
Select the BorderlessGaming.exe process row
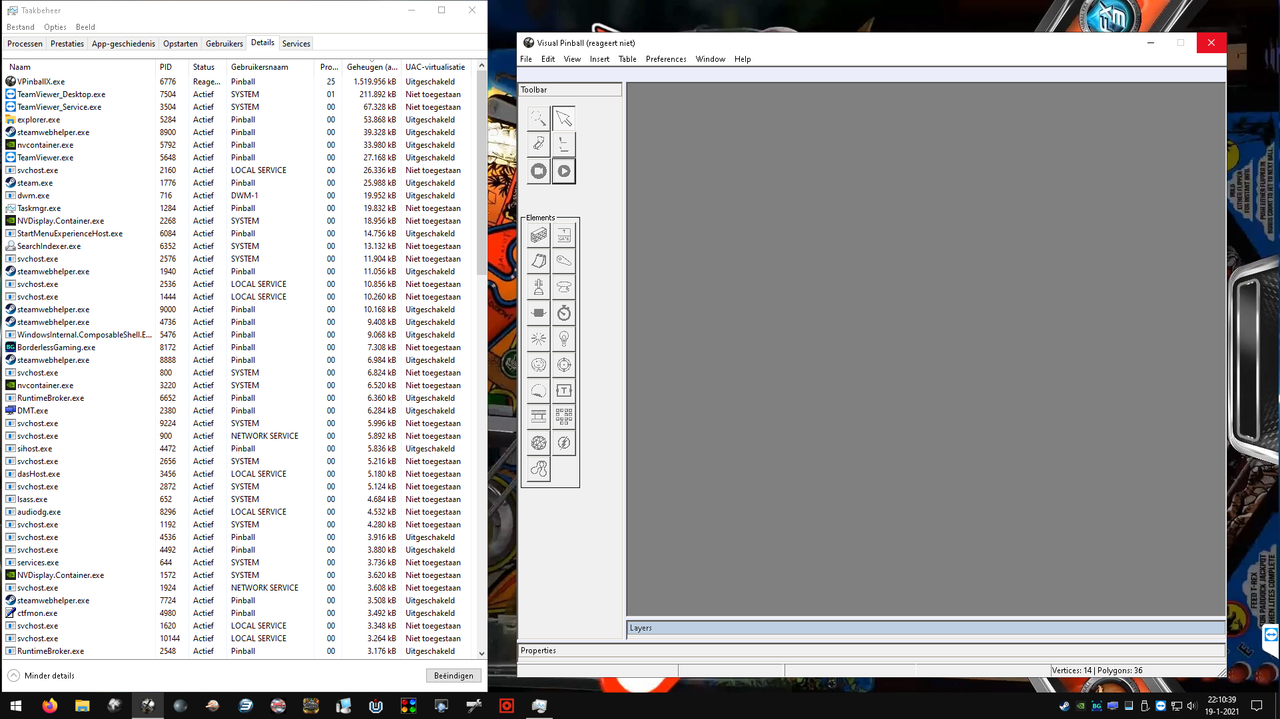click(238, 347)
